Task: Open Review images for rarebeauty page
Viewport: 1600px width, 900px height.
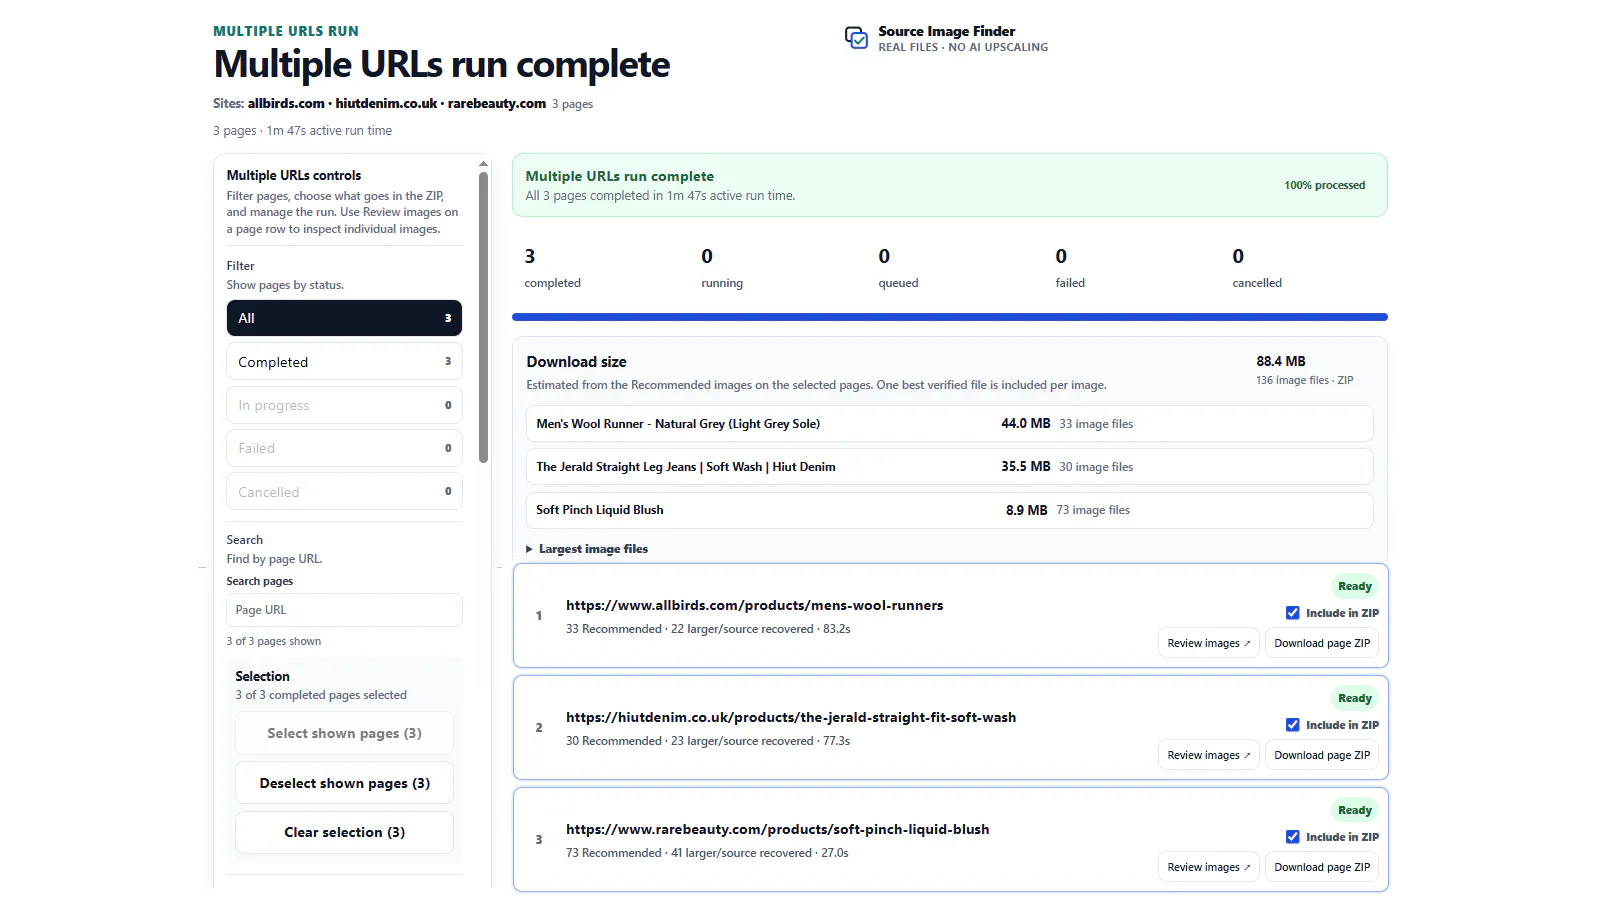Action: (x=1208, y=867)
